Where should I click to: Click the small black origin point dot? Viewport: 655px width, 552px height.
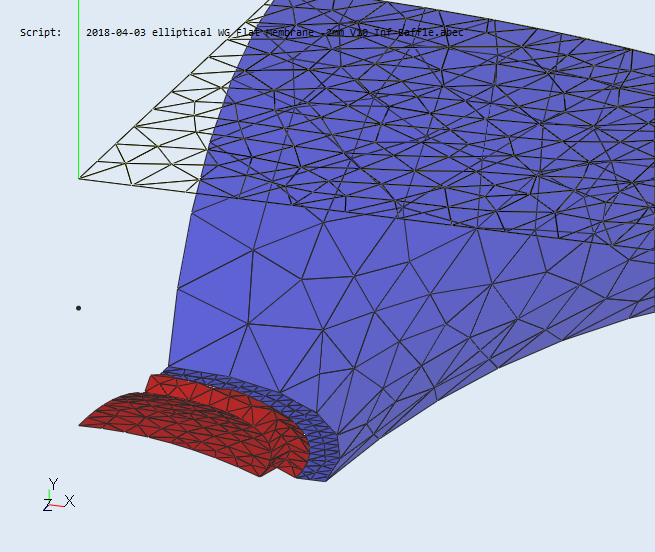click(78, 308)
